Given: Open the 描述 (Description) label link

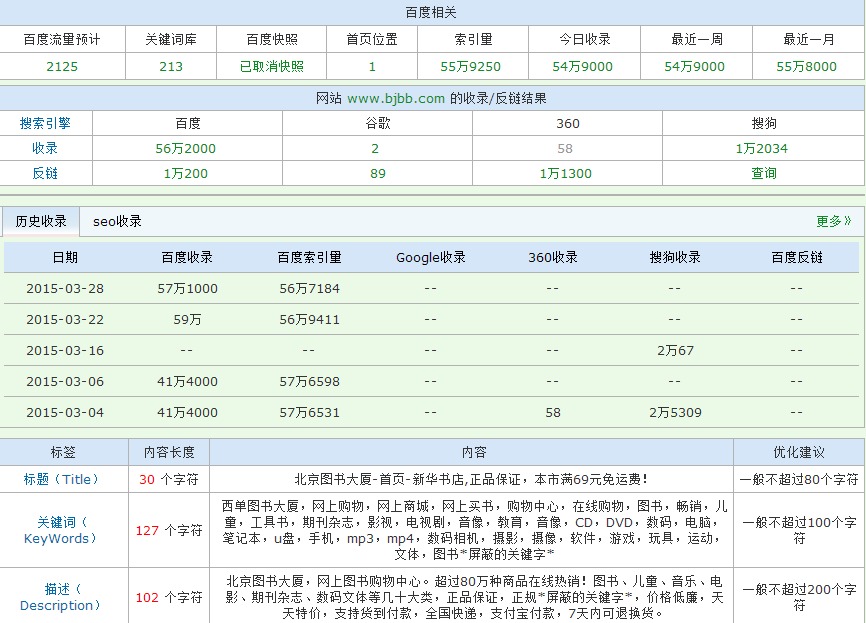Looking at the screenshot, I should click(61, 597).
